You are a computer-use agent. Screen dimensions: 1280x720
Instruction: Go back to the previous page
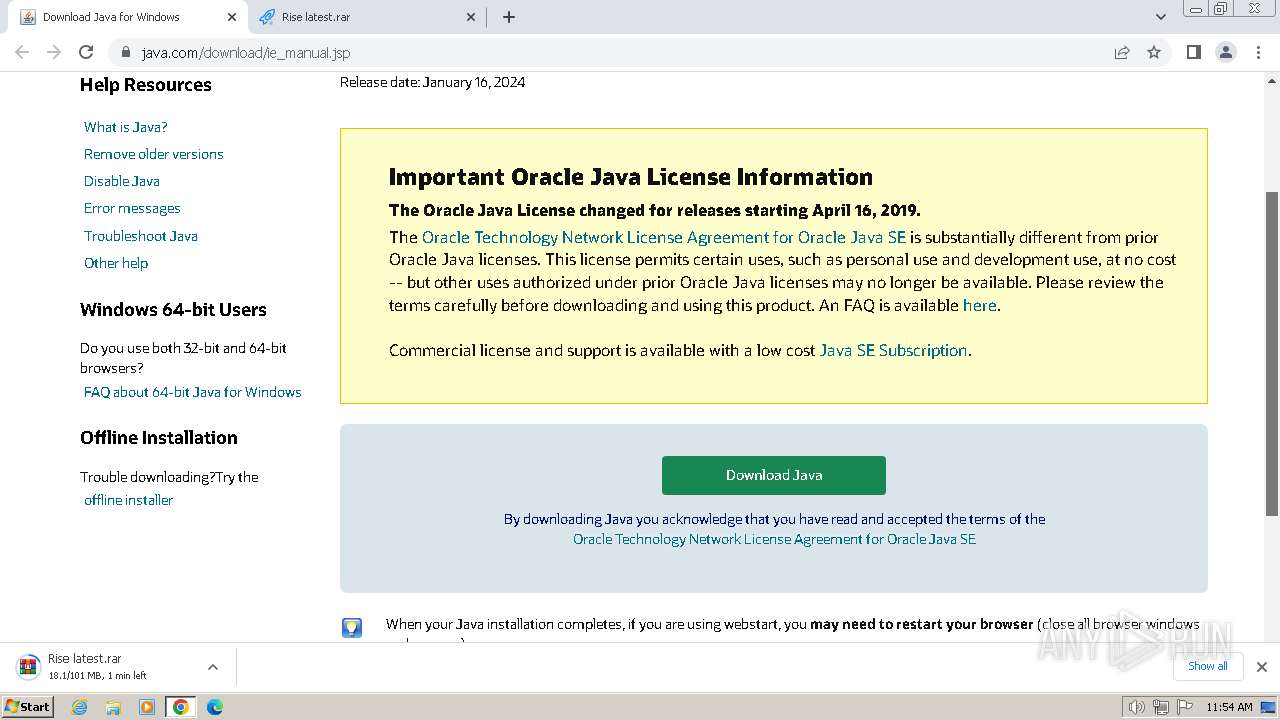coord(22,52)
